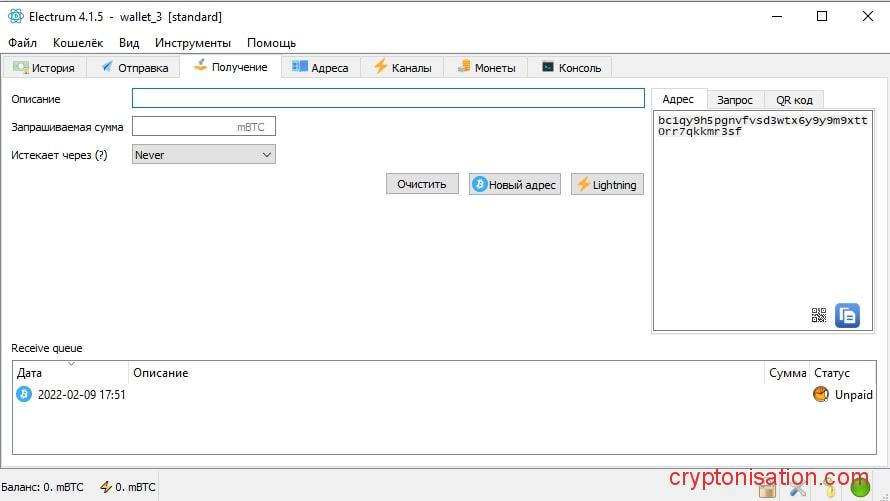The image size is (890, 501).
Task: Click the seed icon in status bar
Action: point(829,489)
